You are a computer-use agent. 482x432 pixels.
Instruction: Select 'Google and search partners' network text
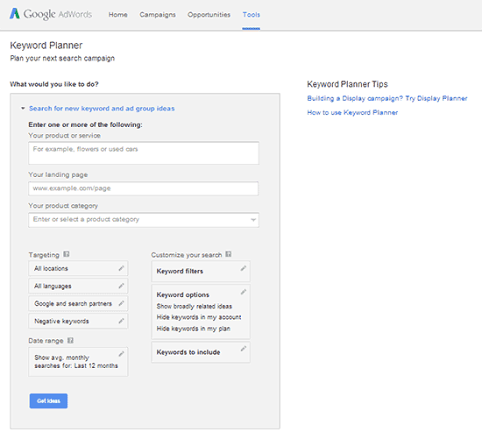point(73,304)
